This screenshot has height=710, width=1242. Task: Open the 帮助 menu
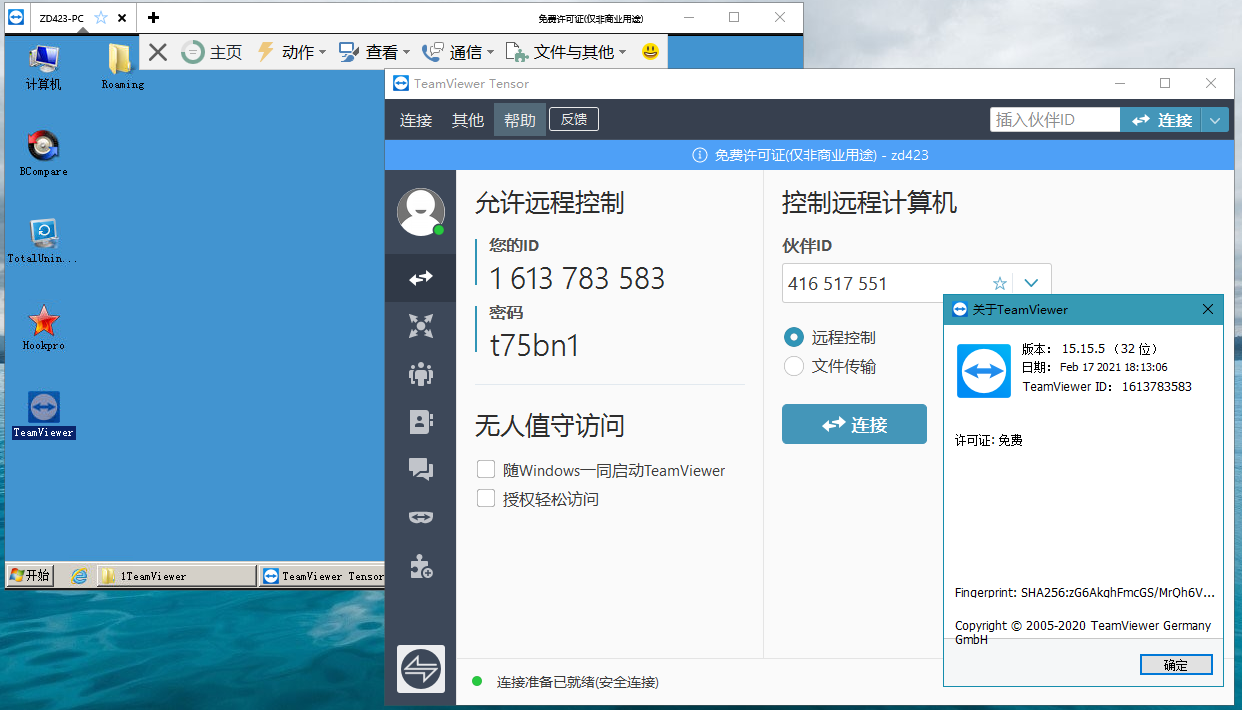(x=520, y=120)
